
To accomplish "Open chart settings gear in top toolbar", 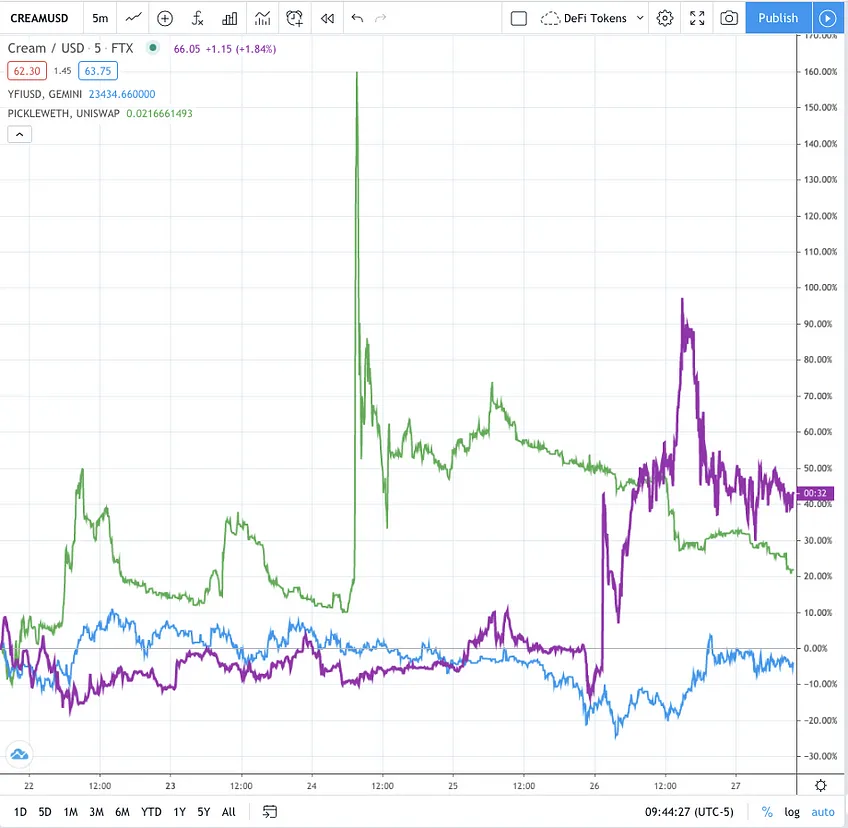I will coord(665,18).
